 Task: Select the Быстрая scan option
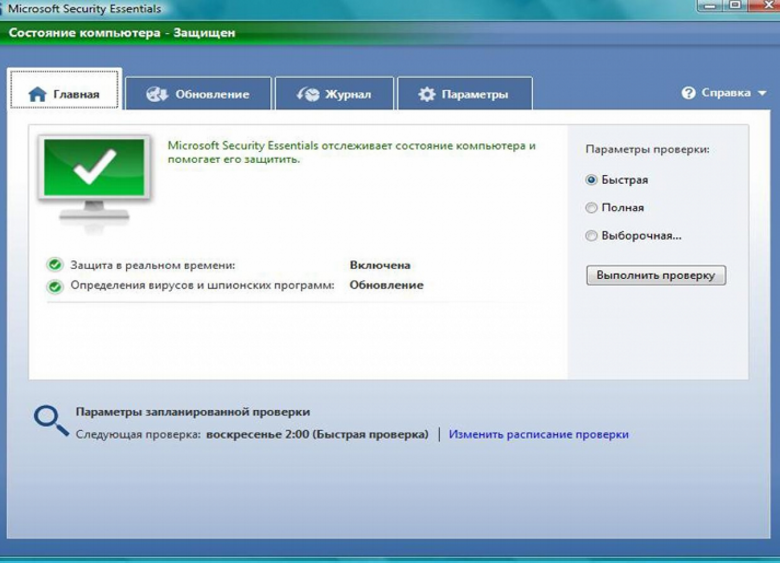pyautogui.click(x=592, y=180)
